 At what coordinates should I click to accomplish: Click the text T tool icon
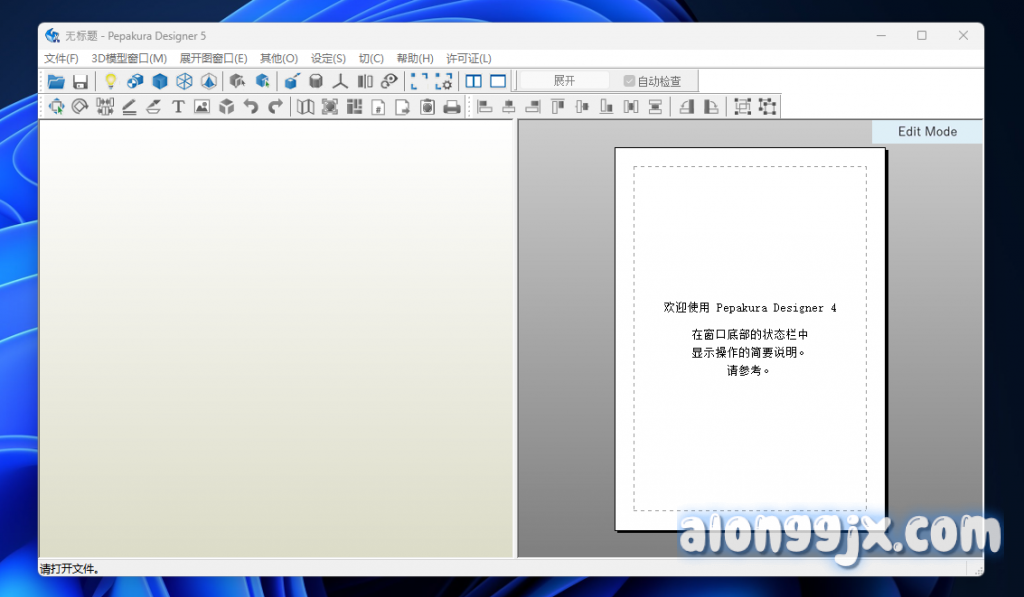click(178, 107)
